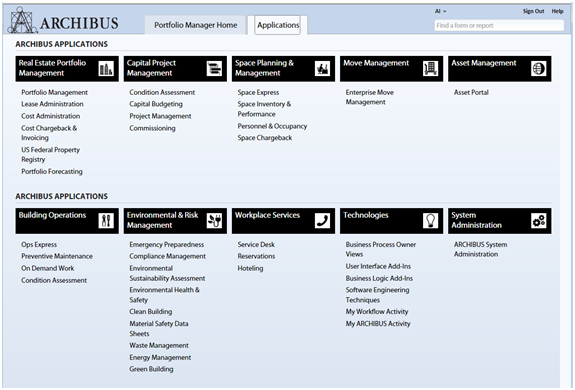Open Commissioning link

click(152, 128)
